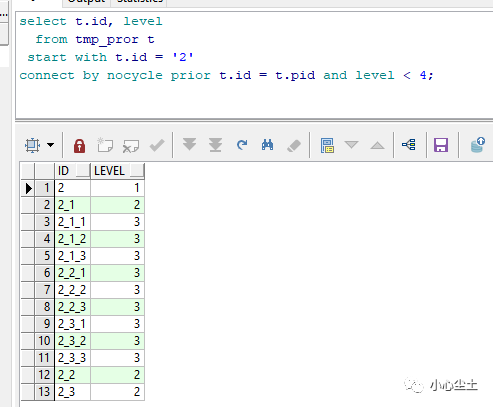Image resolution: width=493 pixels, height=407 pixels.
Task: Click into the SQL editor text area
Action: [254, 65]
